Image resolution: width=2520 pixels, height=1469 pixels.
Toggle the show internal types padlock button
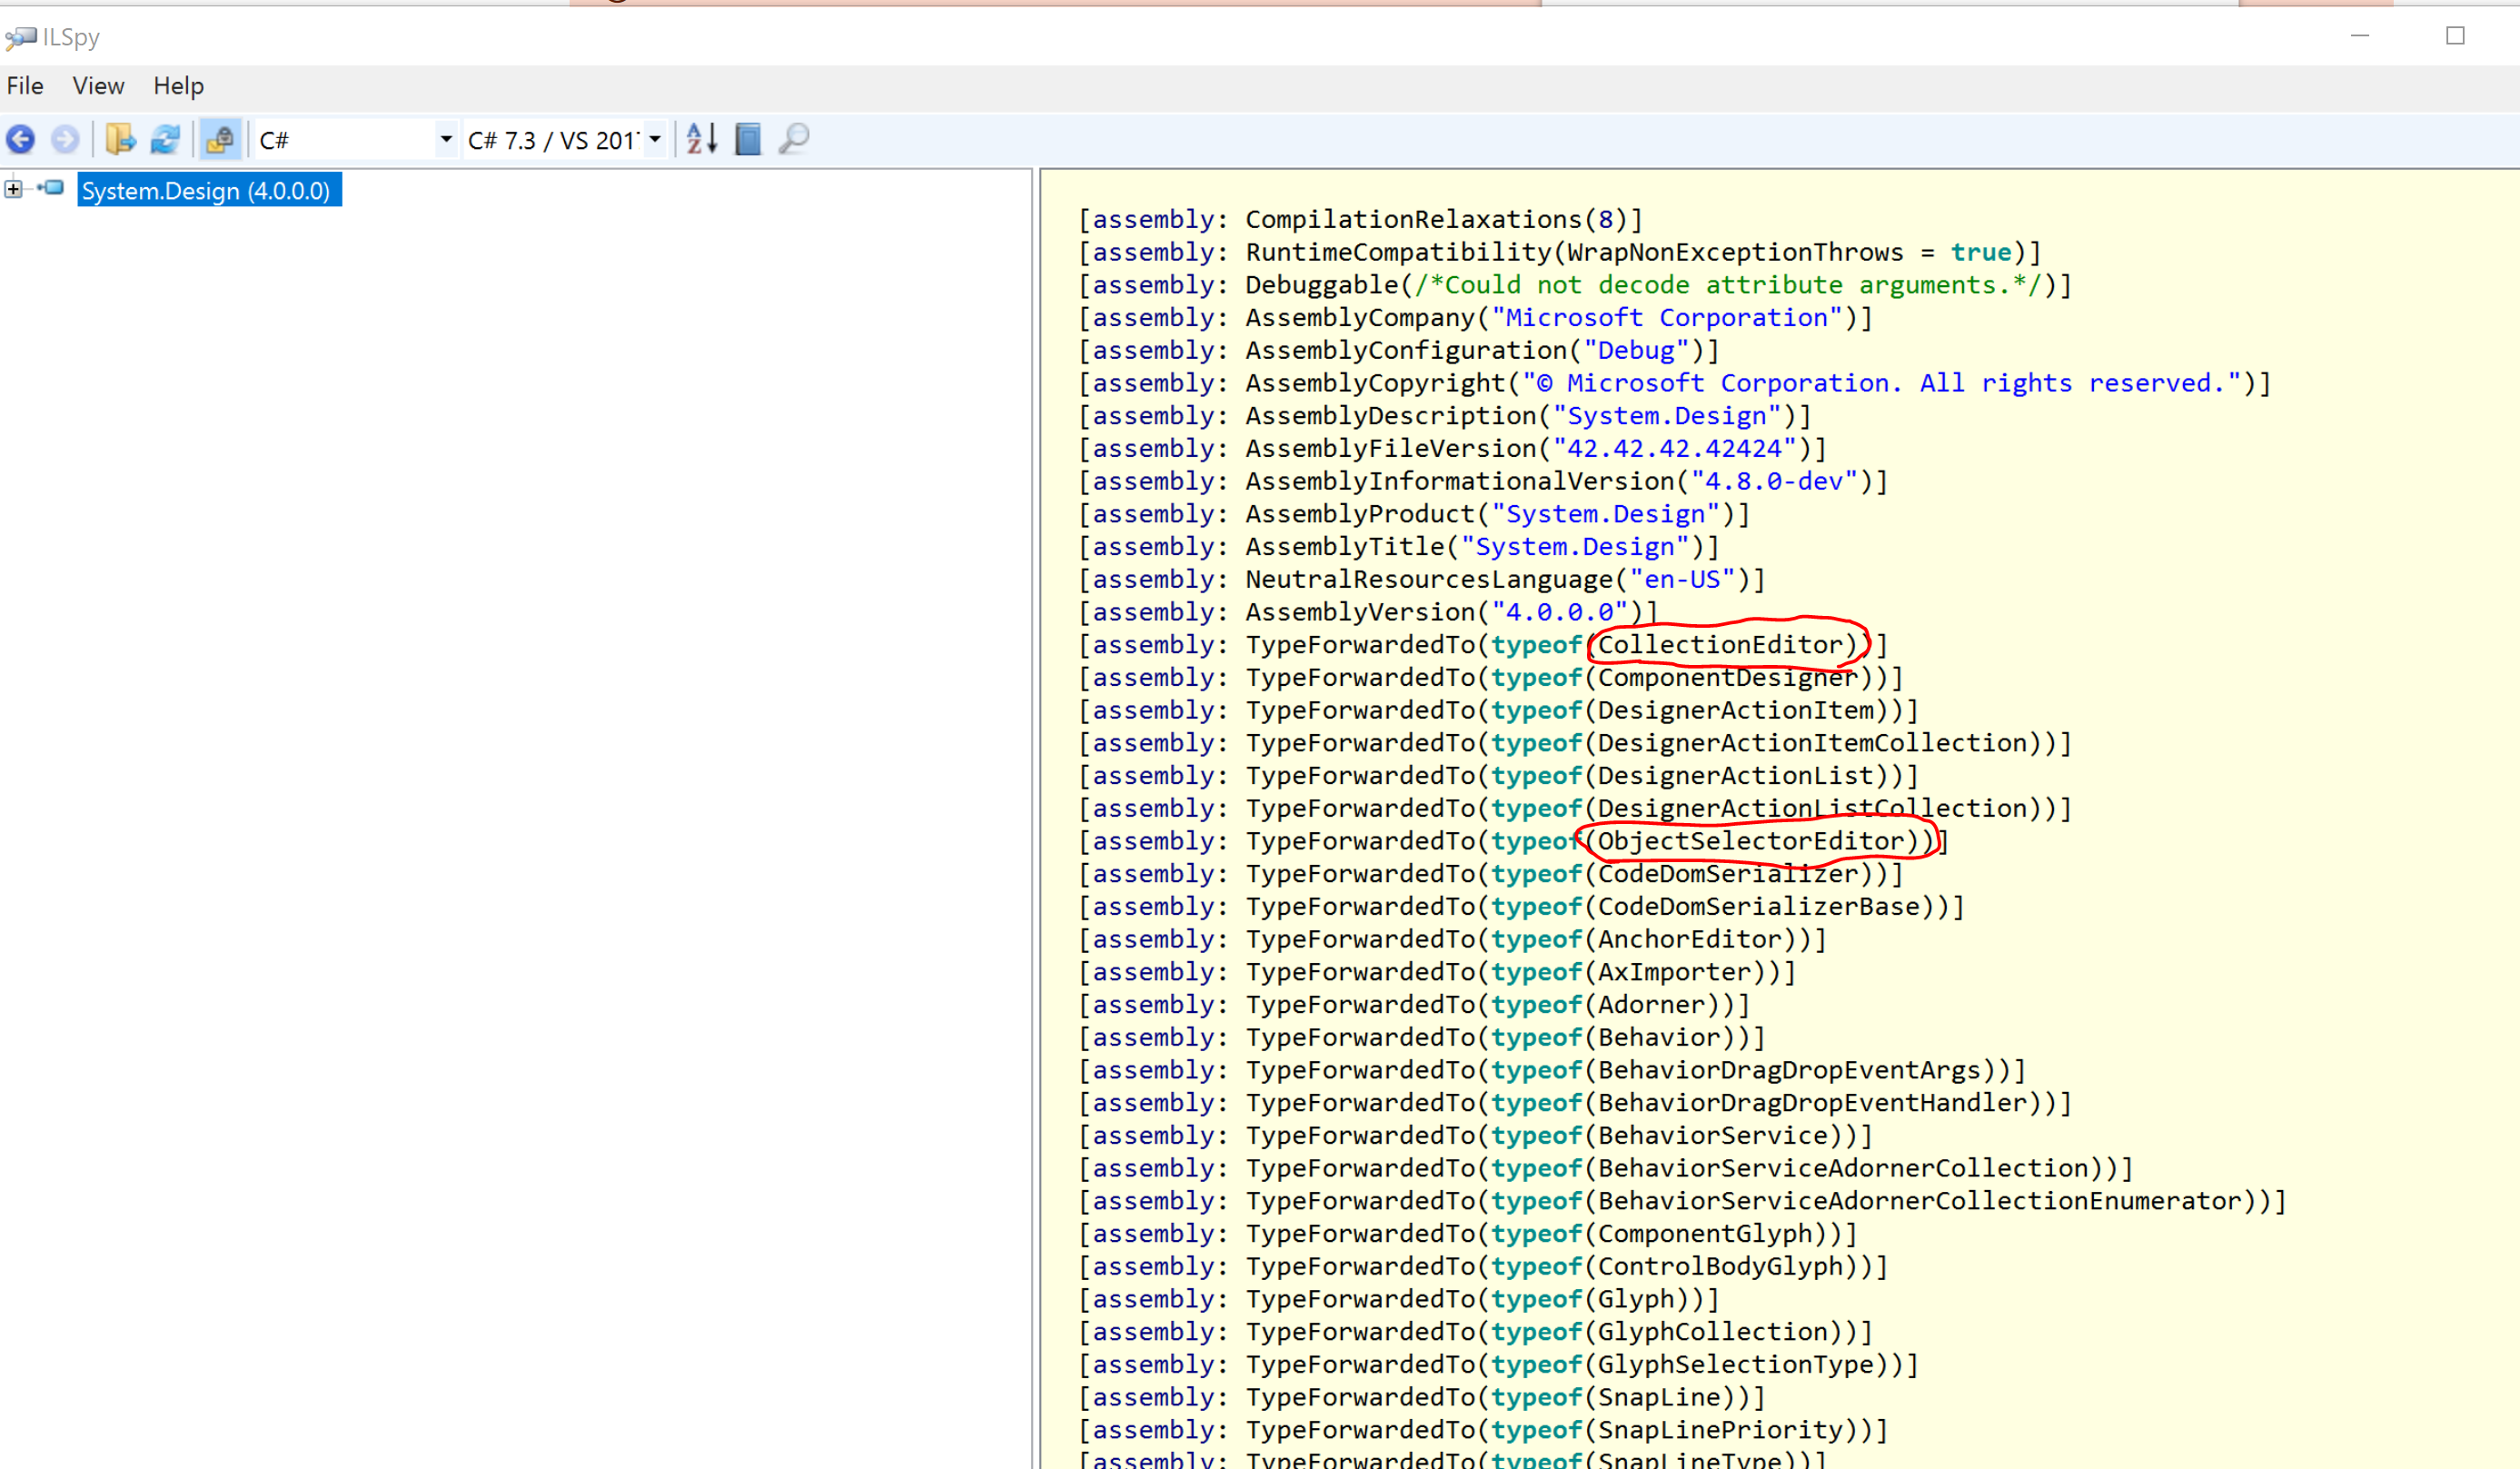coord(220,139)
